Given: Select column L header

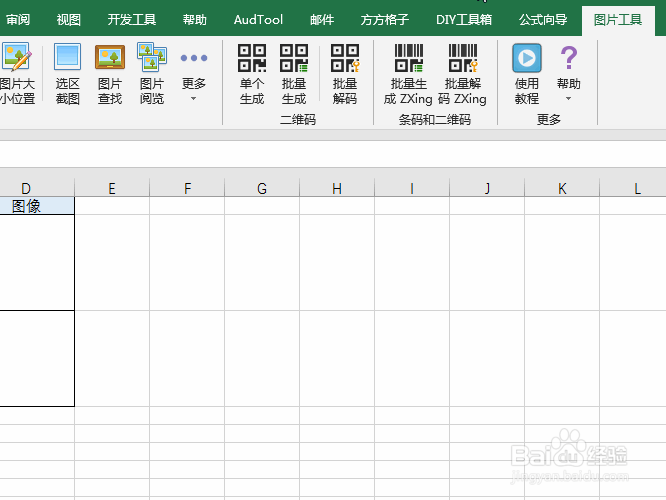Looking at the screenshot, I should click(633, 188).
